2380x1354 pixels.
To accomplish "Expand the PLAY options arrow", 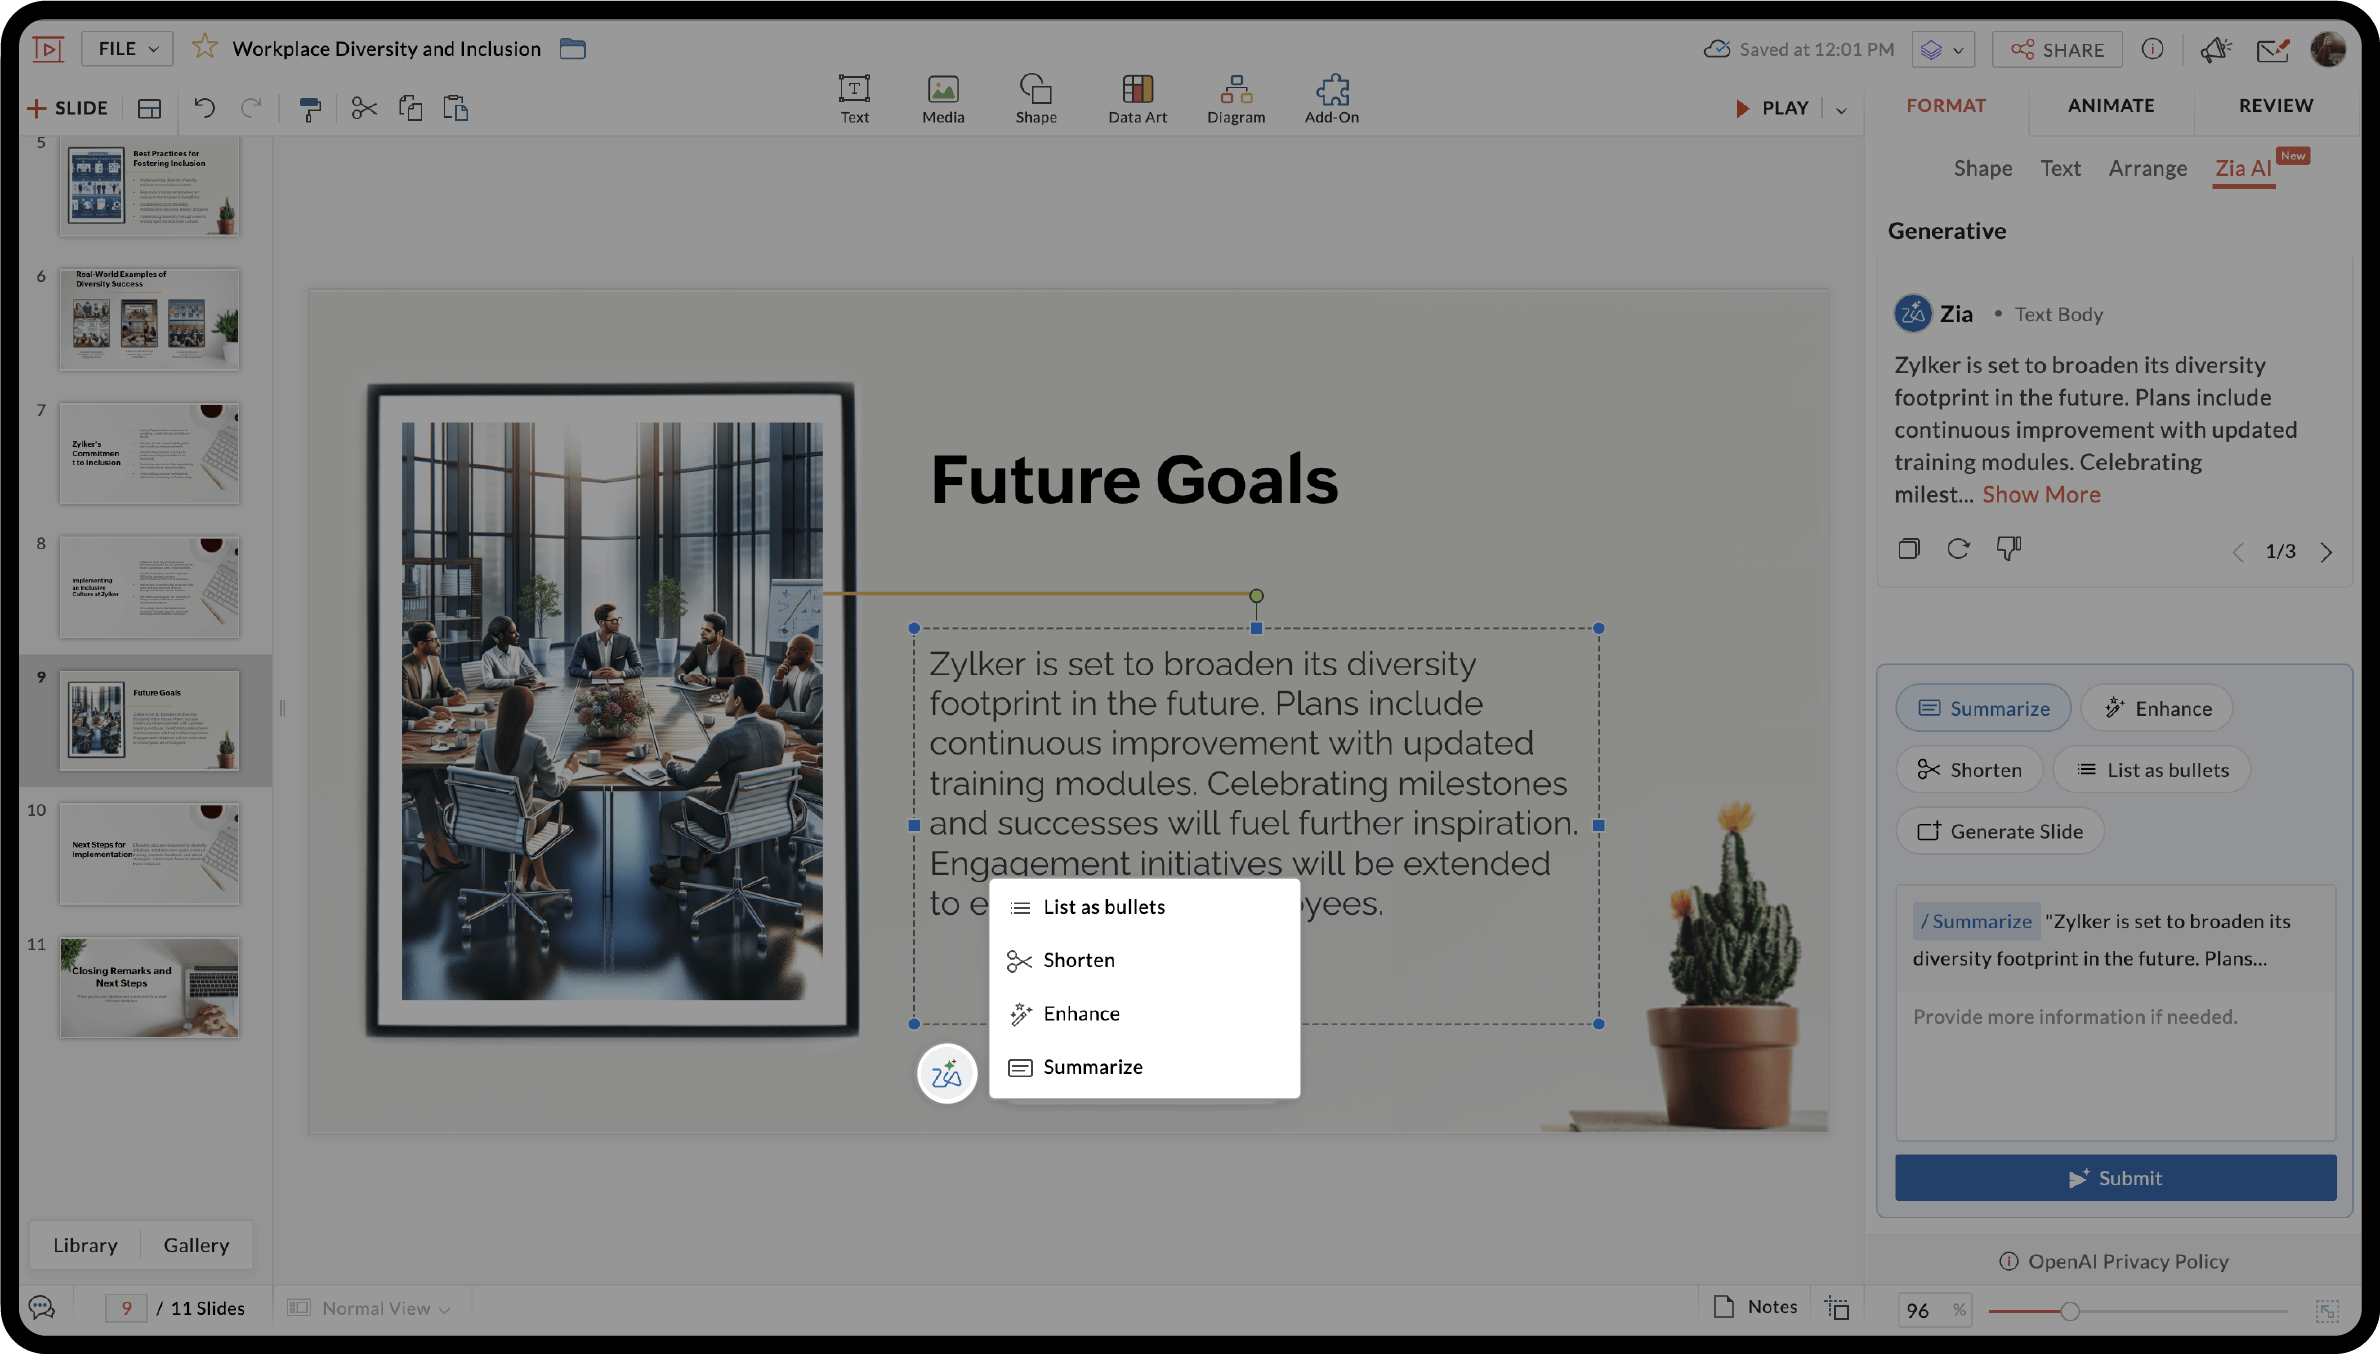I will [1841, 110].
